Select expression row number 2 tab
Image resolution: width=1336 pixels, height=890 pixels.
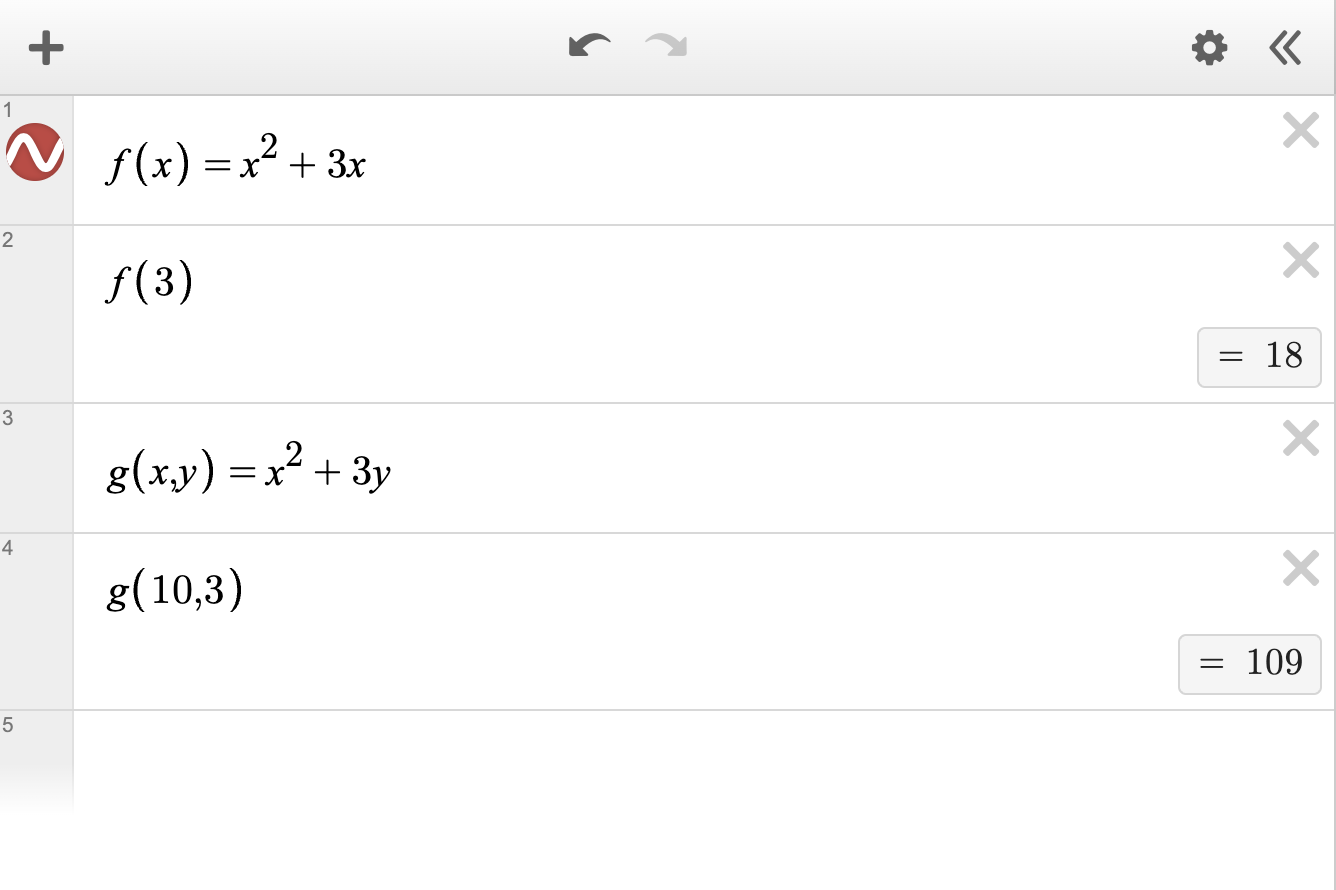click(x=36, y=314)
